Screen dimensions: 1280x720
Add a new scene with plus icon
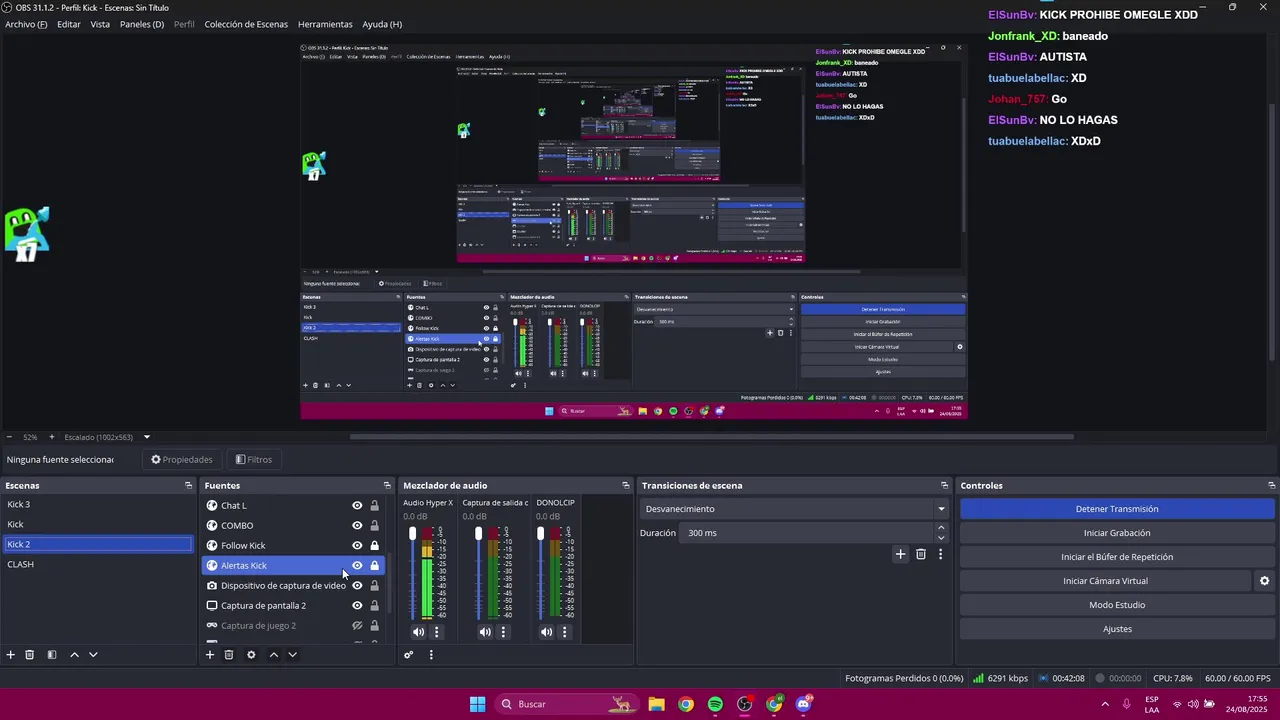pos(11,655)
